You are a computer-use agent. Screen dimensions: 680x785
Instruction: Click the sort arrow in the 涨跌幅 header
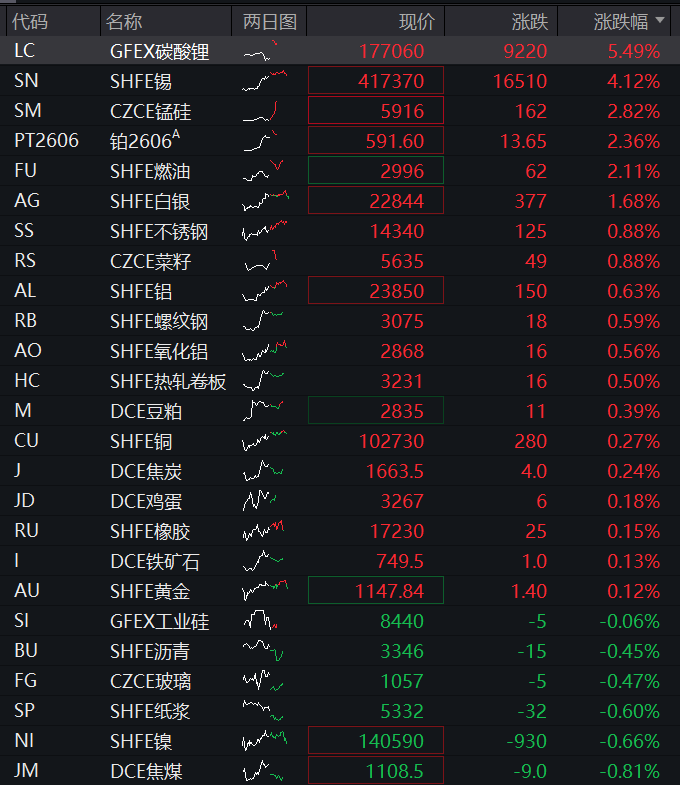pyautogui.click(x=659, y=22)
